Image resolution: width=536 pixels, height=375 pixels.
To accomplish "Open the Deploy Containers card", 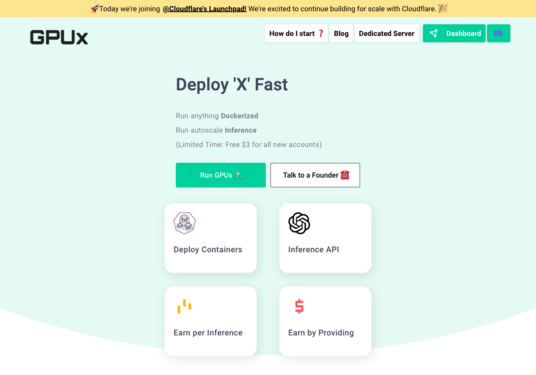I will point(211,238).
